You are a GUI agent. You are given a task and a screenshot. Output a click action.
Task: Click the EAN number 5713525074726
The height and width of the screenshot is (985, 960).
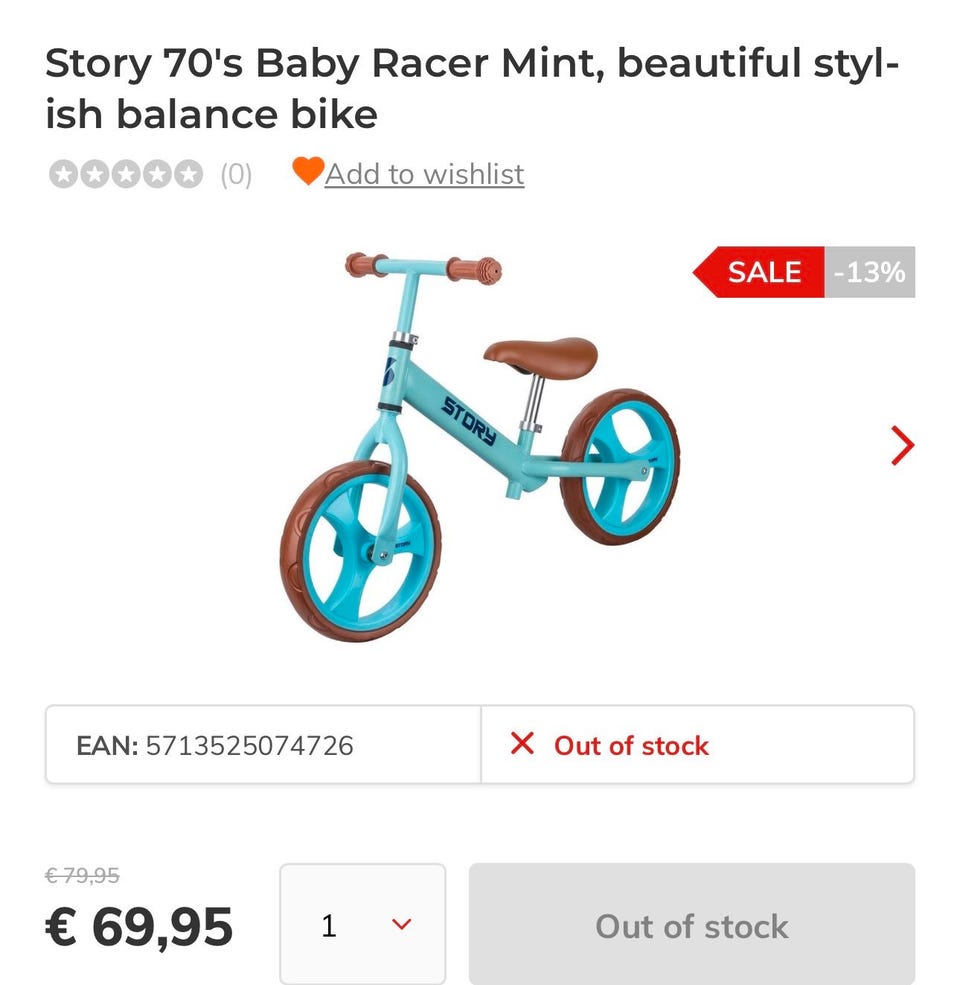pos(249,745)
